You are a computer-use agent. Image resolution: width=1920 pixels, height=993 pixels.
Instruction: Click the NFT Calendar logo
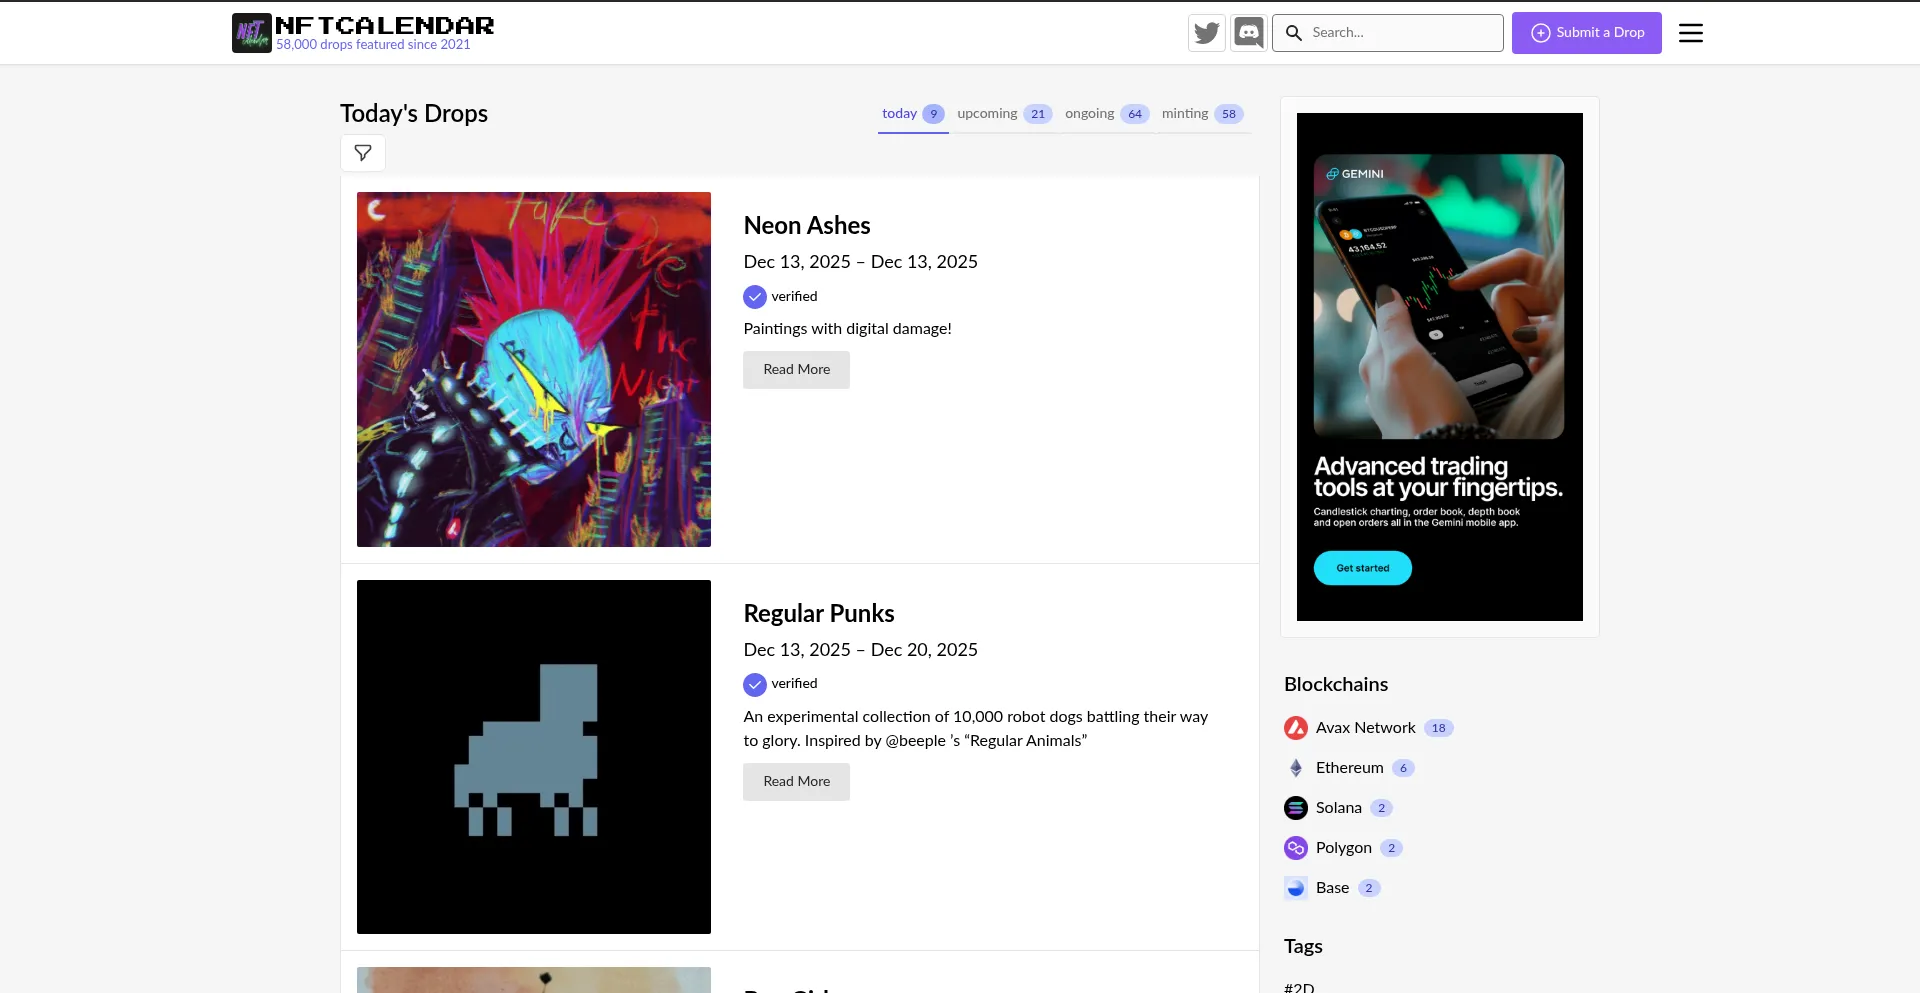(x=251, y=33)
